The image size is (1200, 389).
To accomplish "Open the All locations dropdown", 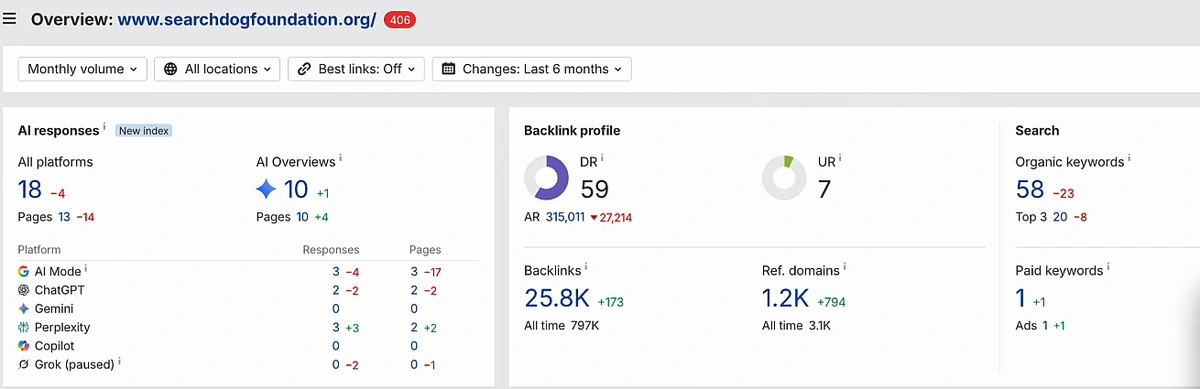I will pyautogui.click(x=217, y=69).
